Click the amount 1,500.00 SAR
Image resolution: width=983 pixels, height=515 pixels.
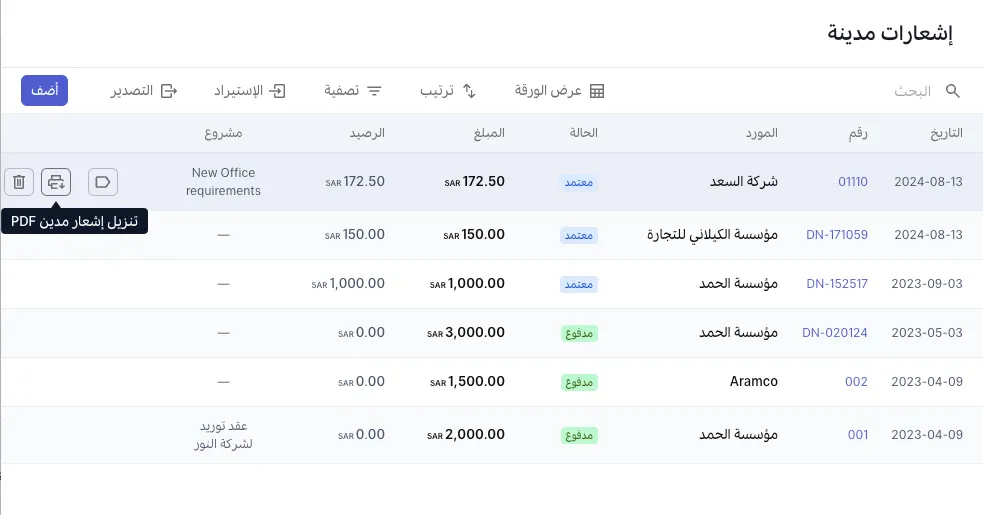coord(467,381)
